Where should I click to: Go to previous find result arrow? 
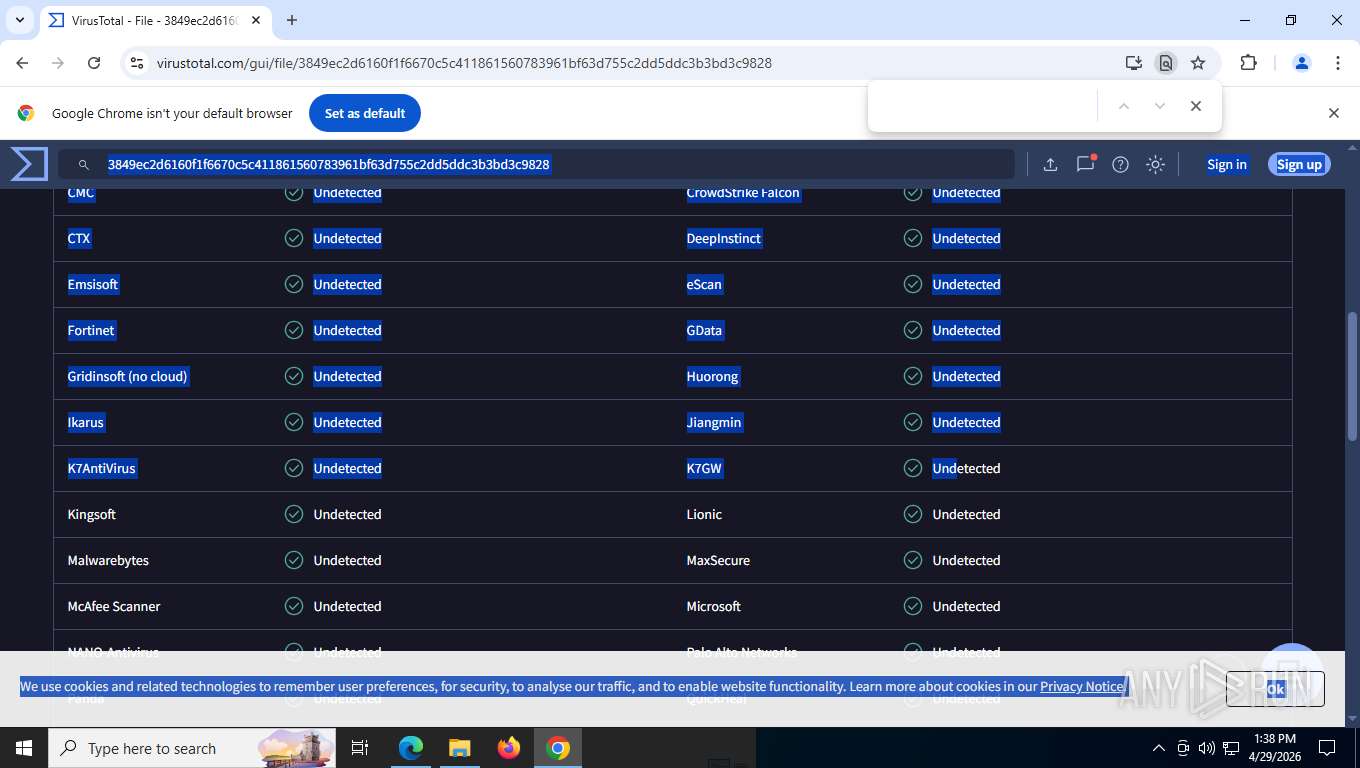(x=1123, y=106)
